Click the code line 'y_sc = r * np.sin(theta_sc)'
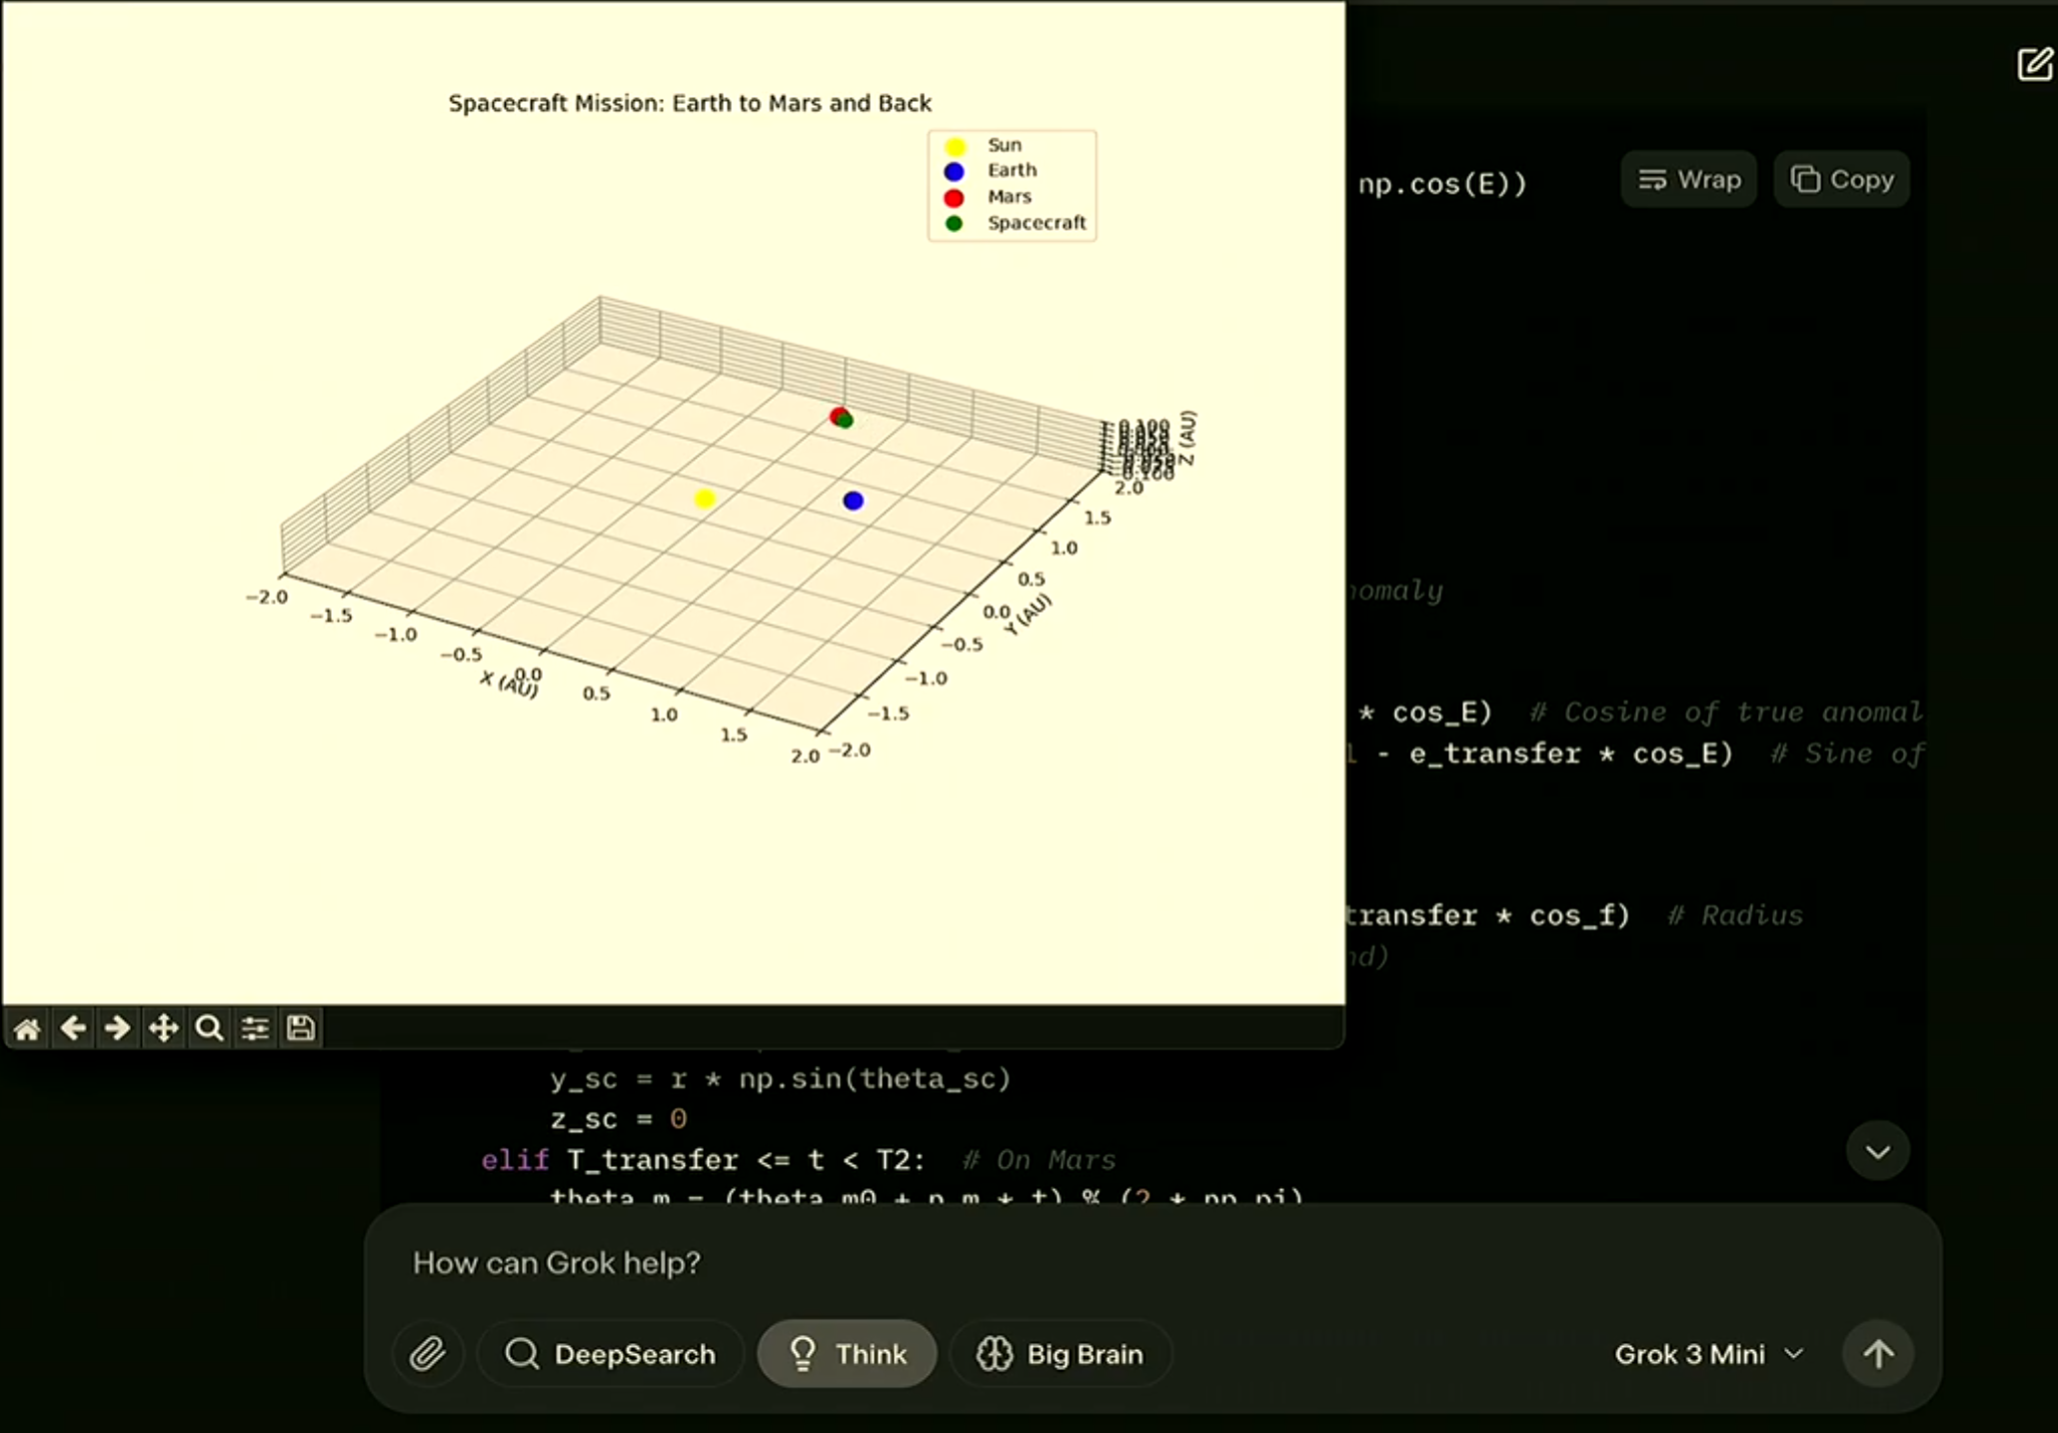The width and height of the screenshot is (2058, 1433). pos(781,1079)
